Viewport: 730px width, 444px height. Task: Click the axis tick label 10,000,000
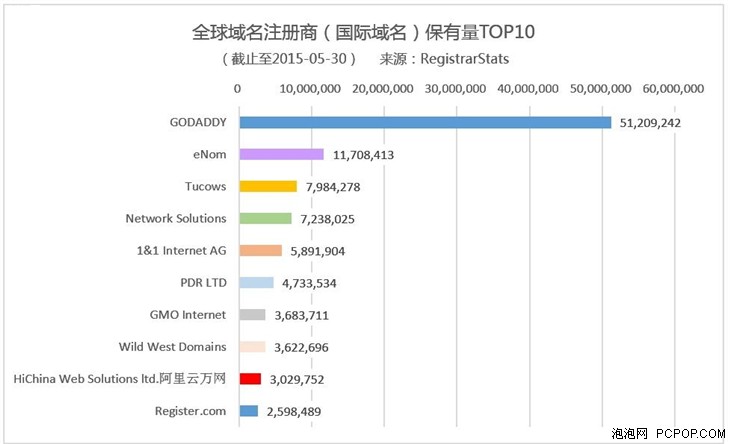tap(310, 88)
